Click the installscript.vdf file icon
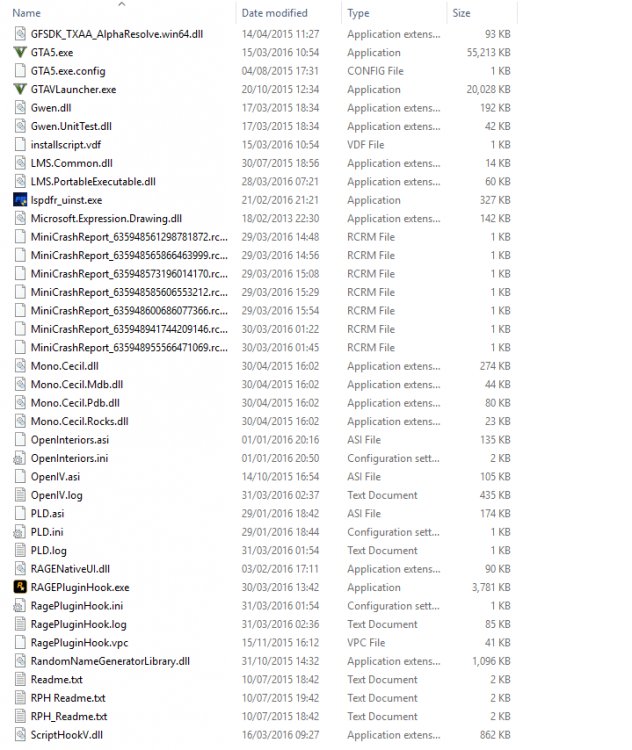The width and height of the screenshot is (632, 750). coord(20,144)
